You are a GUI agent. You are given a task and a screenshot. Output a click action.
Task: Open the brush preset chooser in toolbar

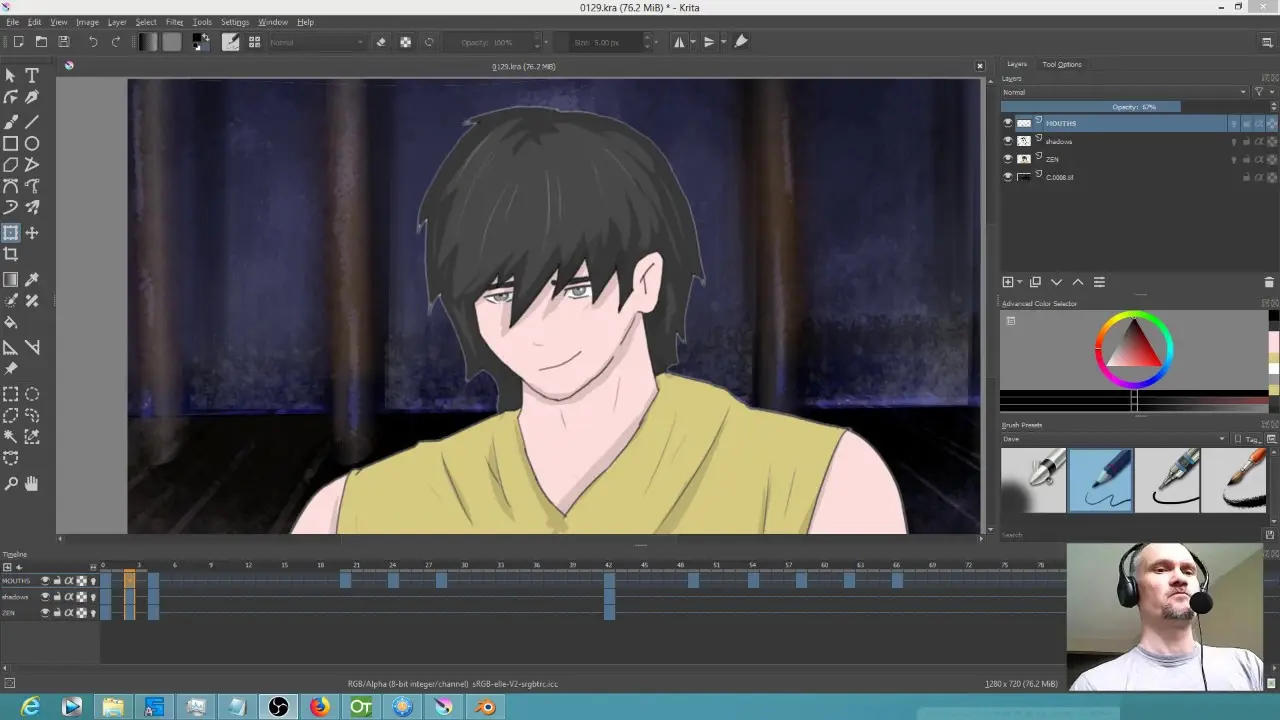pyautogui.click(x=254, y=42)
